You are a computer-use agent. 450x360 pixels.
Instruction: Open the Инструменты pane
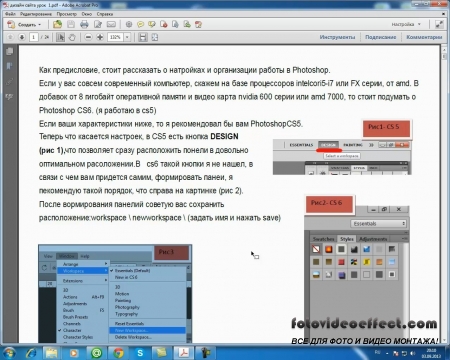click(337, 37)
